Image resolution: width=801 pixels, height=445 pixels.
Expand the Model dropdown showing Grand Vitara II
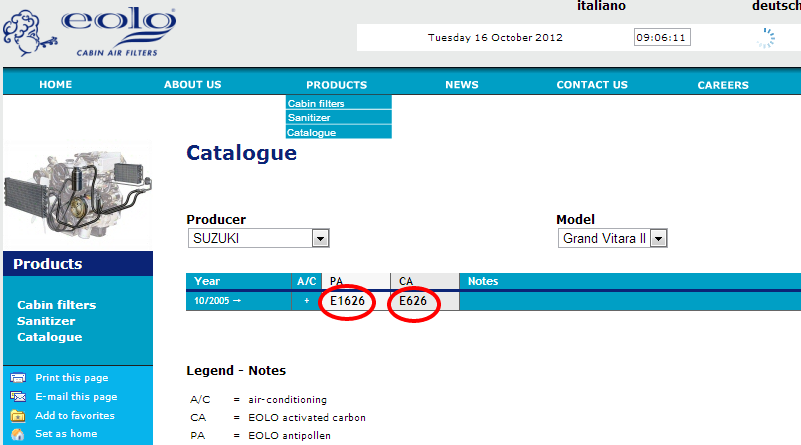(612, 238)
